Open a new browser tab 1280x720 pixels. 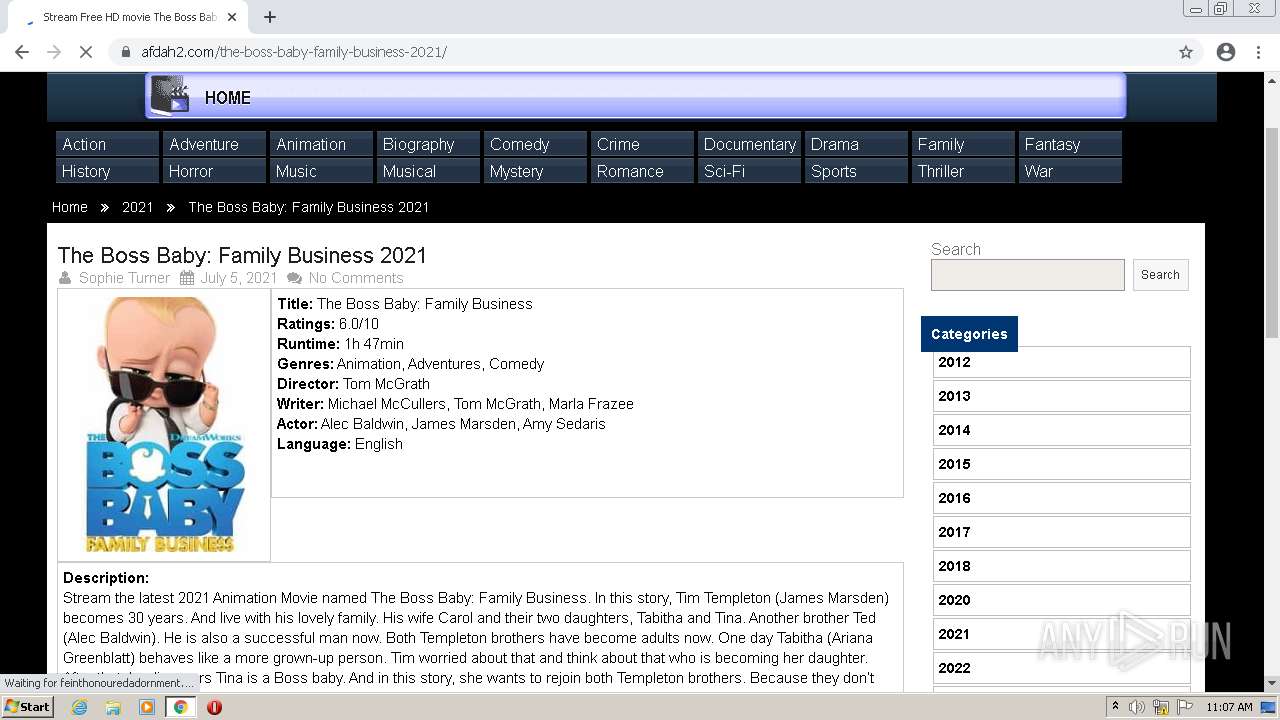click(270, 17)
